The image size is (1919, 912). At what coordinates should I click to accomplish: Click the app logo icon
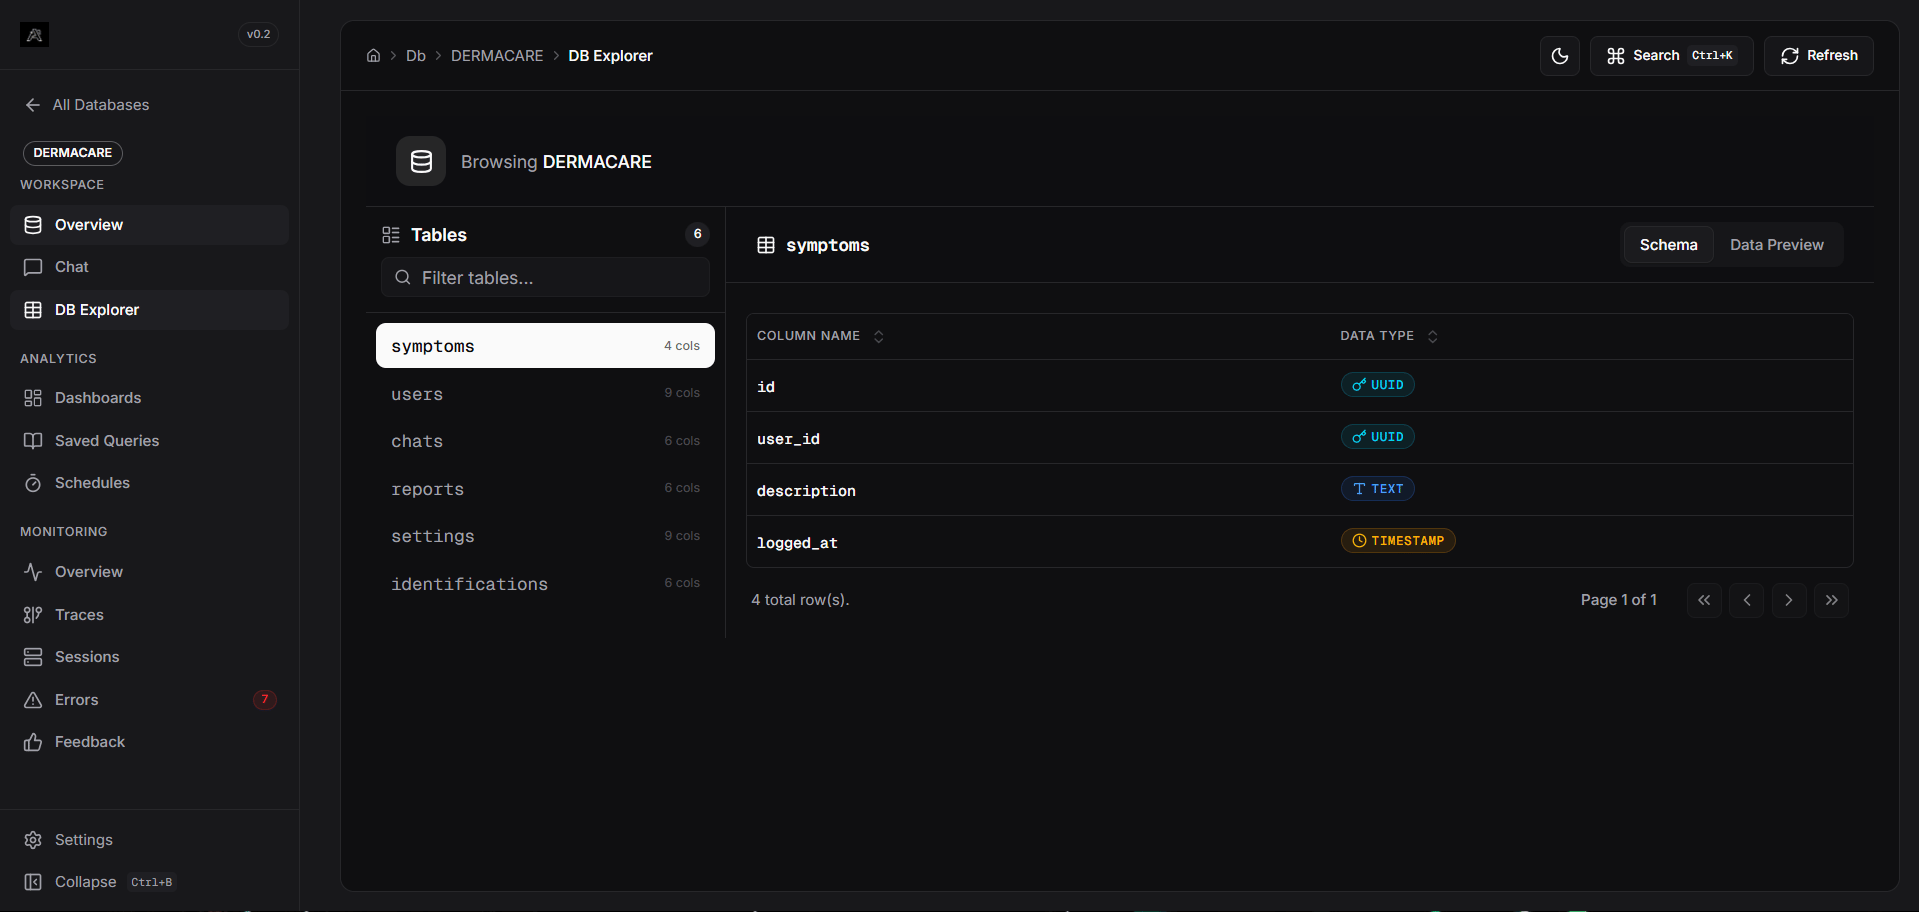[x=34, y=35]
